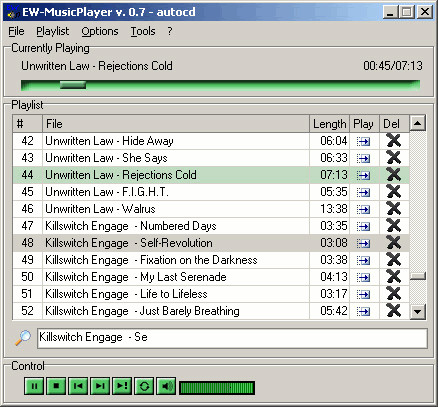The height and width of the screenshot is (407, 438).
Task: Delete track 46 Walrus with X
Action: 394,208
